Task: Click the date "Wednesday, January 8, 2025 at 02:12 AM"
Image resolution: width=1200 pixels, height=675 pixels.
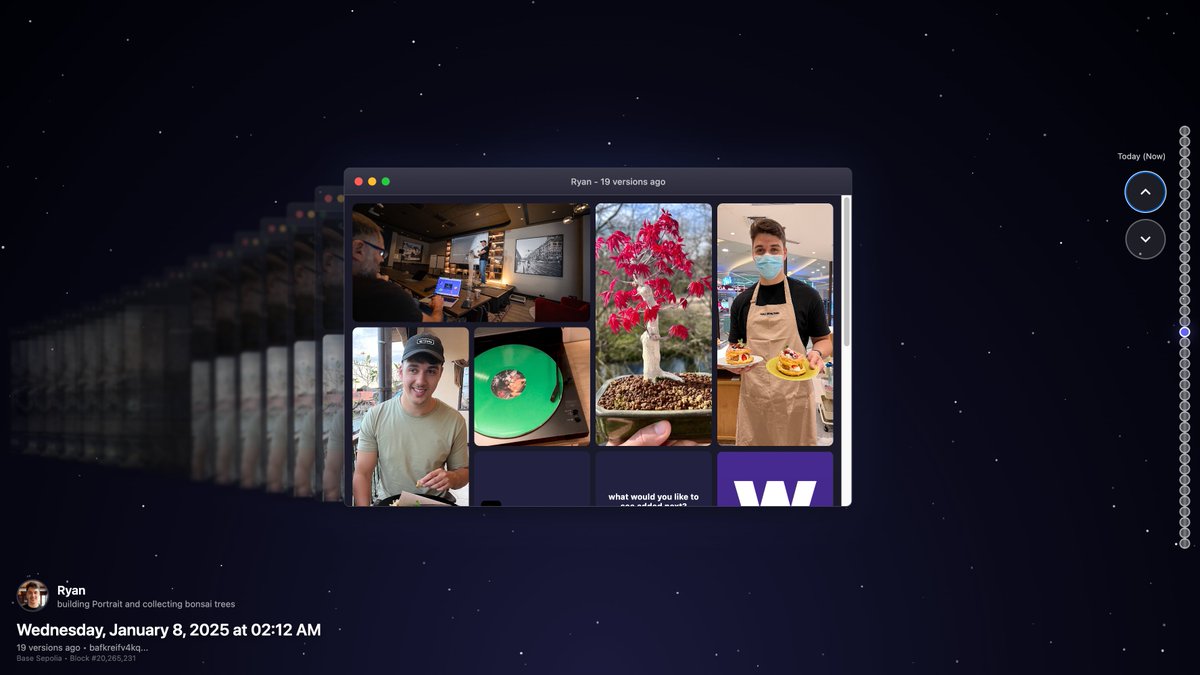Action: point(169,630)
